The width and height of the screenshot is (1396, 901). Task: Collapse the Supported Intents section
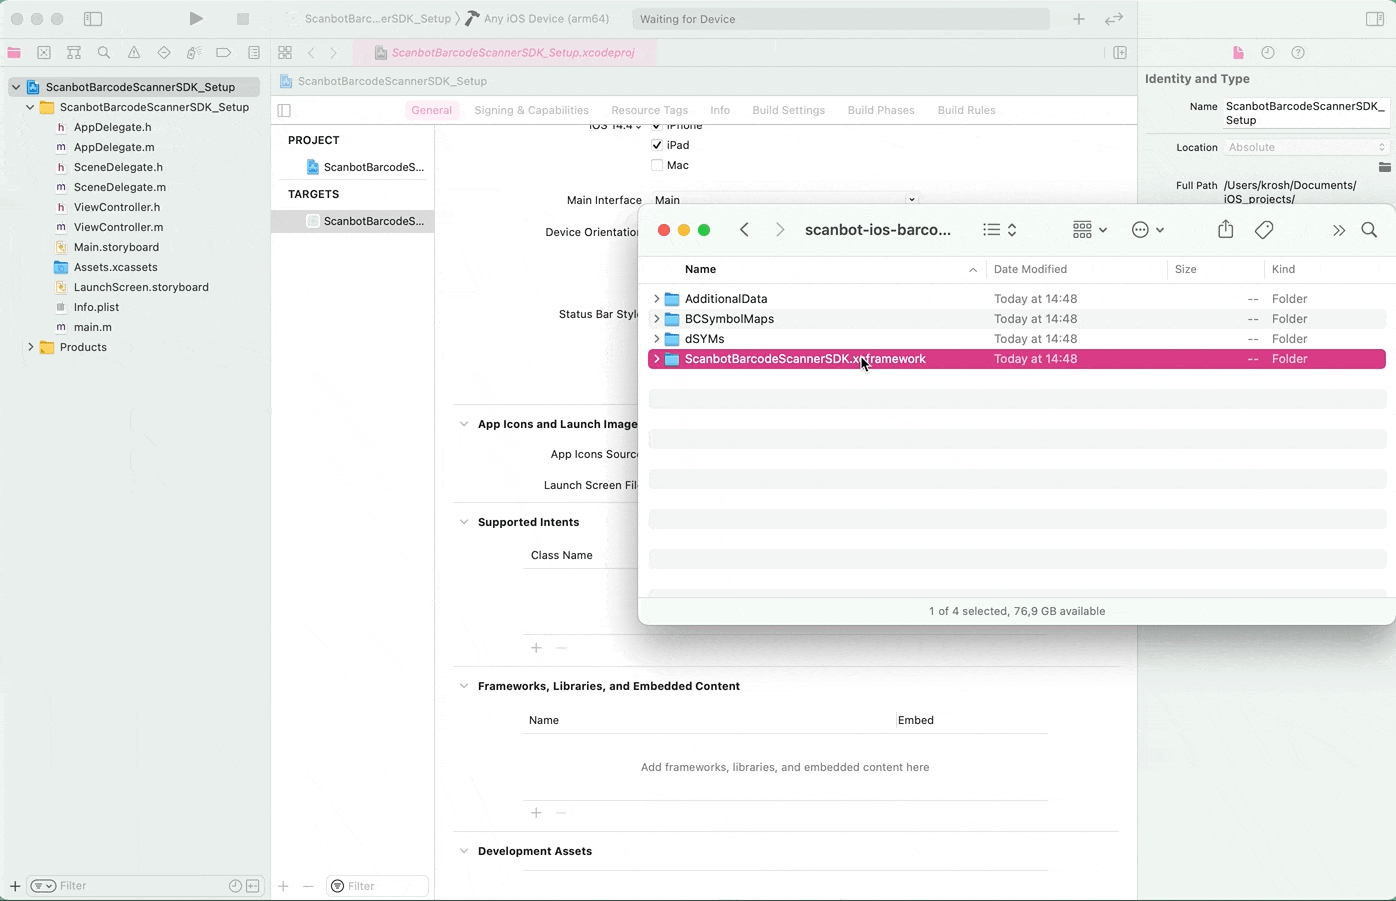click(x=464, y=522)
